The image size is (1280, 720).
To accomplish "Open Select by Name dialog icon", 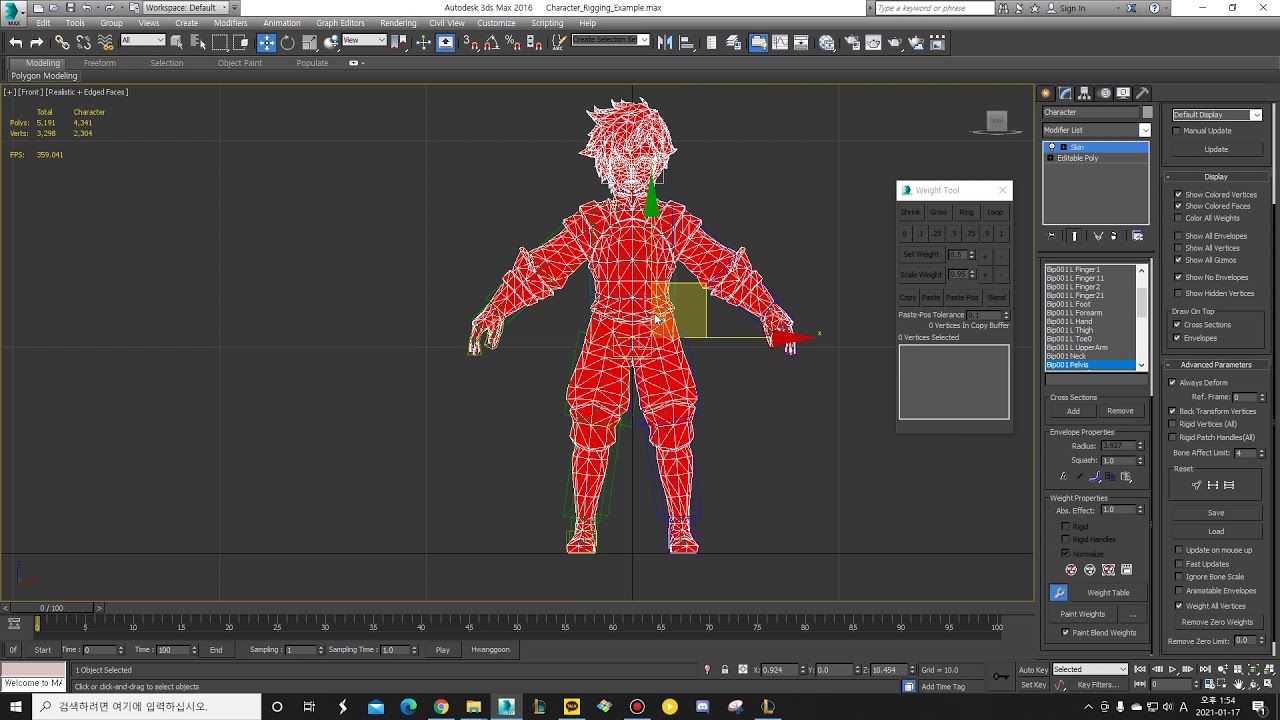I will pos(198,42).
